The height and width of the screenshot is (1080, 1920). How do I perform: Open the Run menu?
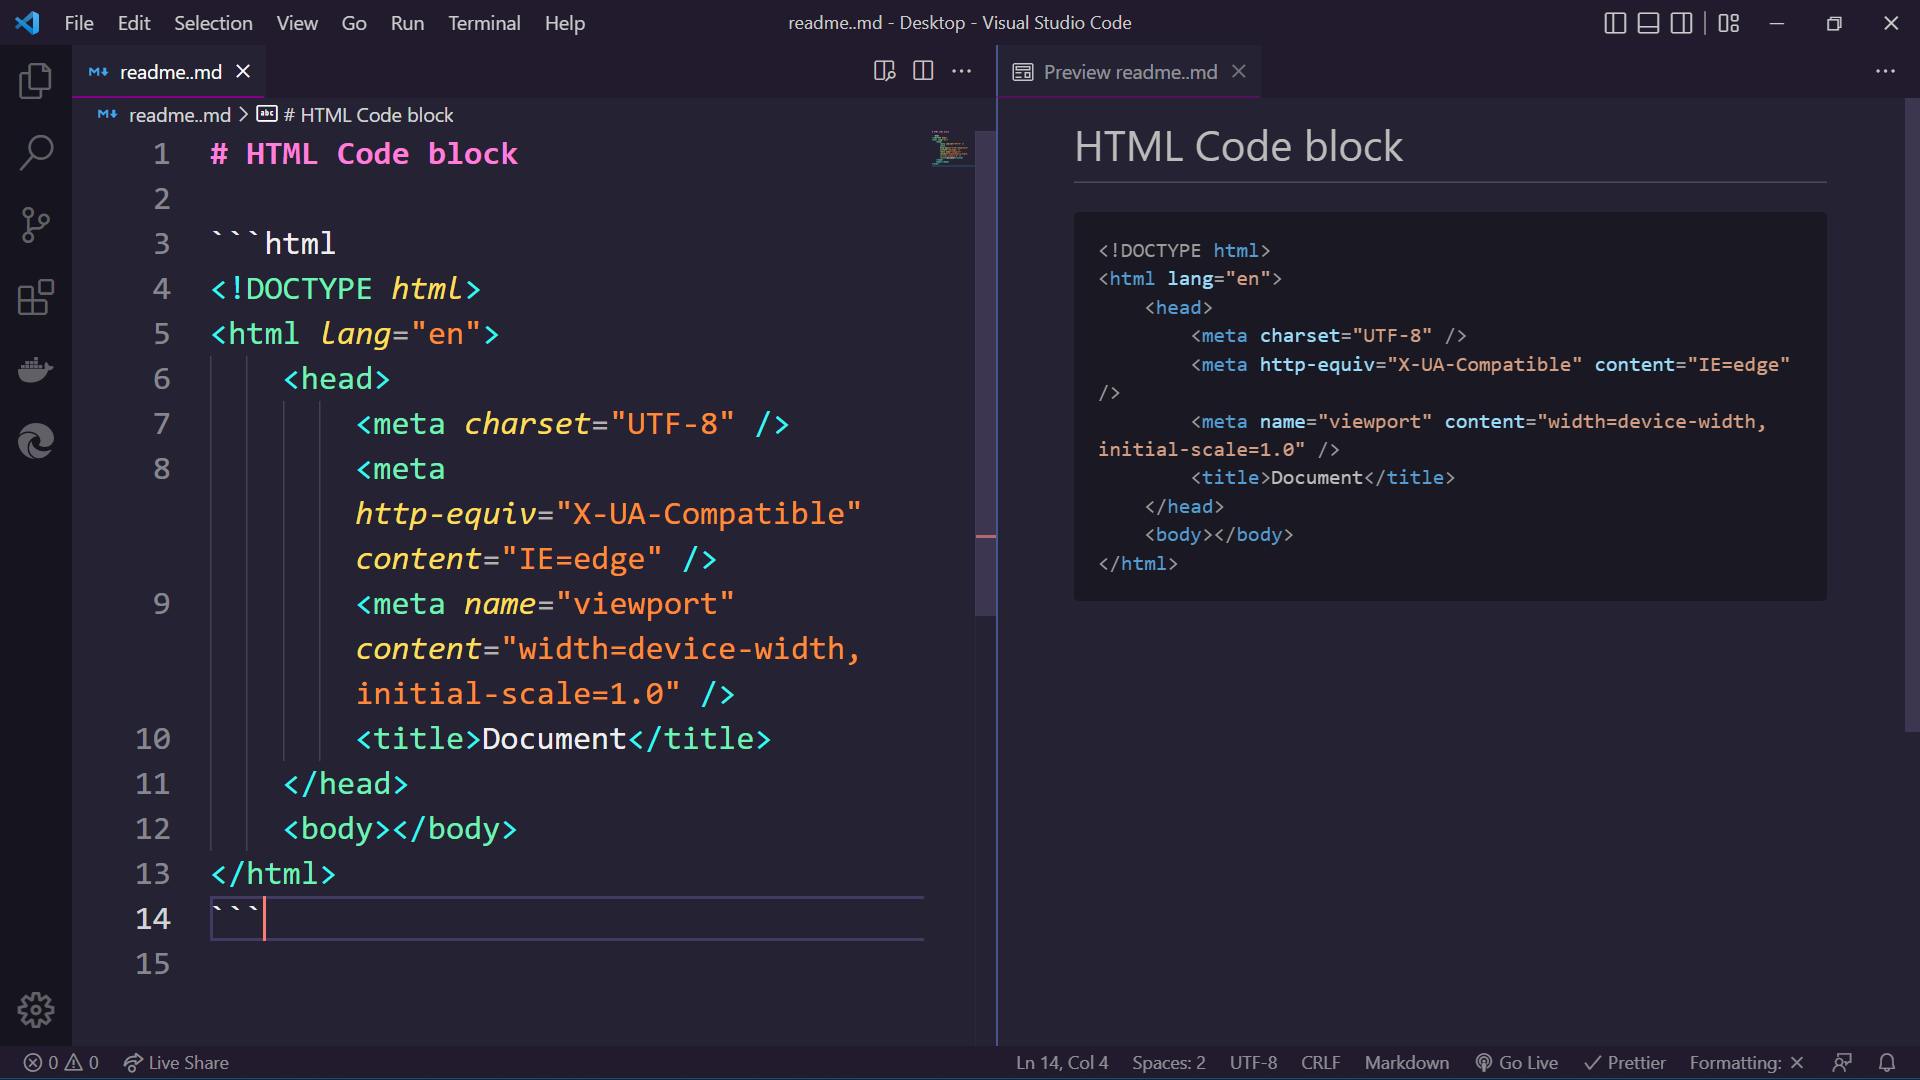pos(407,23)
